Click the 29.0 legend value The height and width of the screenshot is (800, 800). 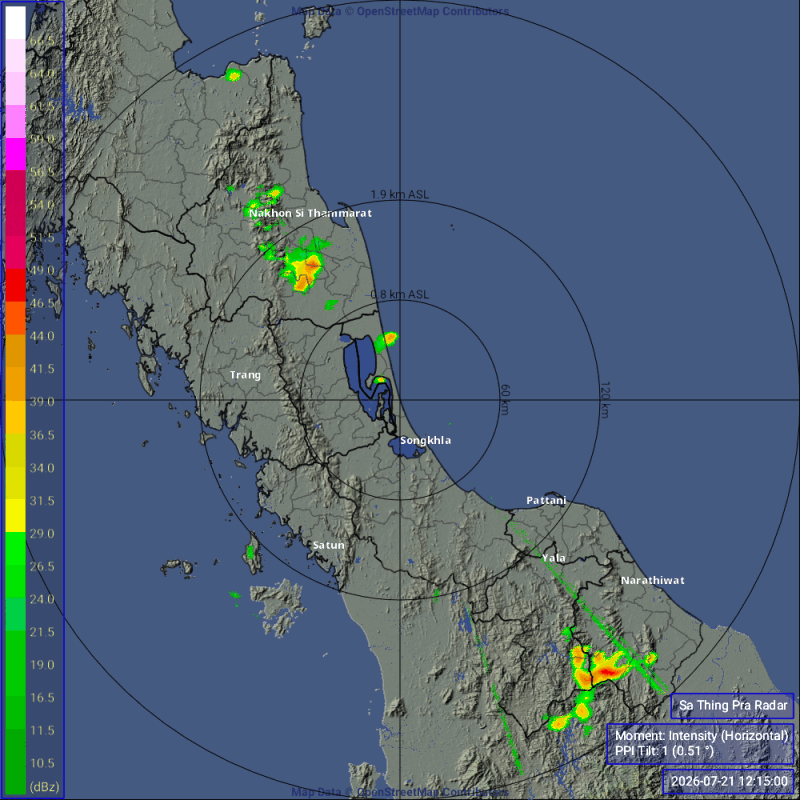click(42, 533)
